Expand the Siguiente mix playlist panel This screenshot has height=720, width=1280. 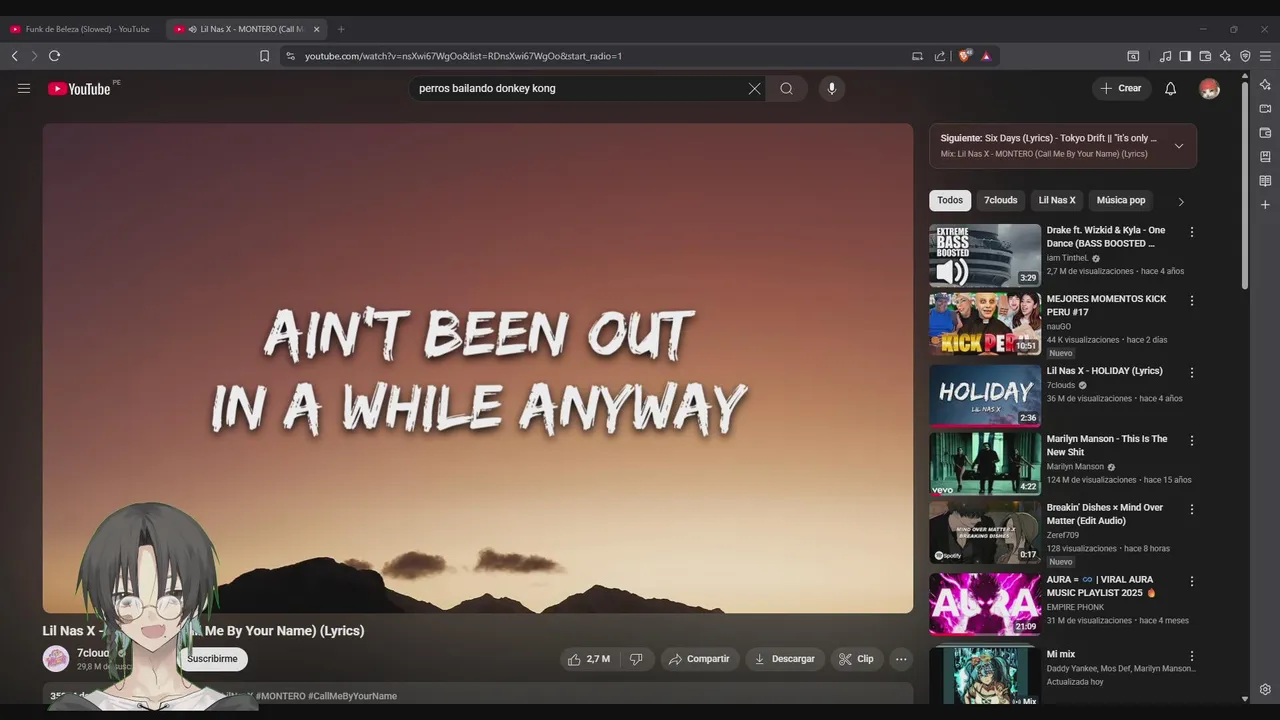(1178, 146)
